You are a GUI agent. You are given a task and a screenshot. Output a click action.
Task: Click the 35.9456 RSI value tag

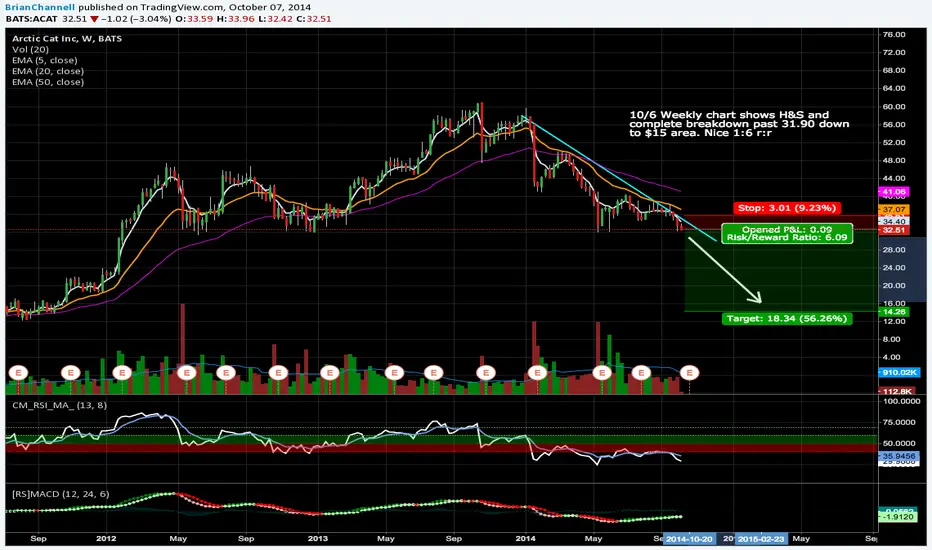(x=899, y=456)
